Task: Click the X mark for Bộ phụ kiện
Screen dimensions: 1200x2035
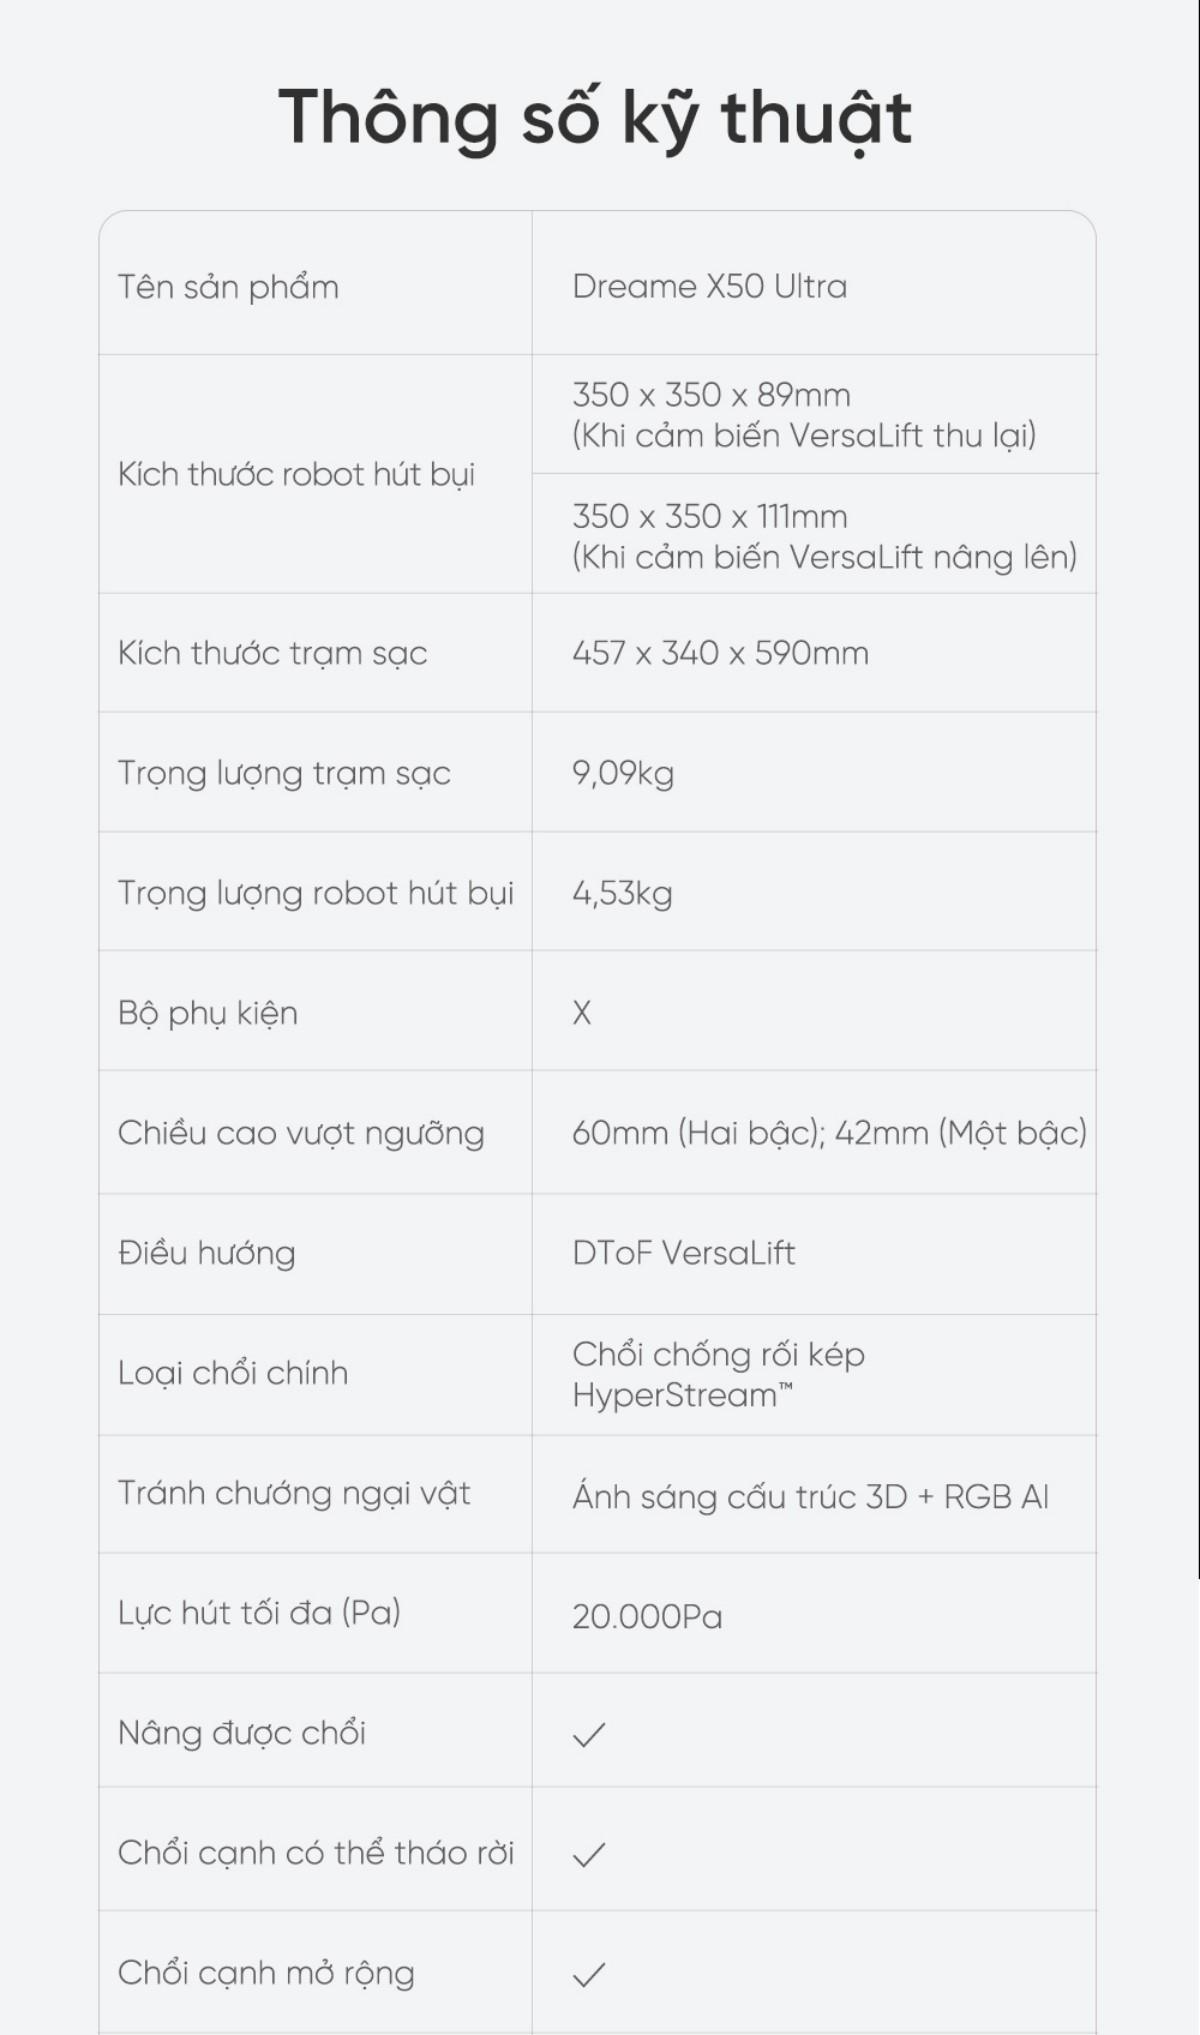Action: (582, 1013)
